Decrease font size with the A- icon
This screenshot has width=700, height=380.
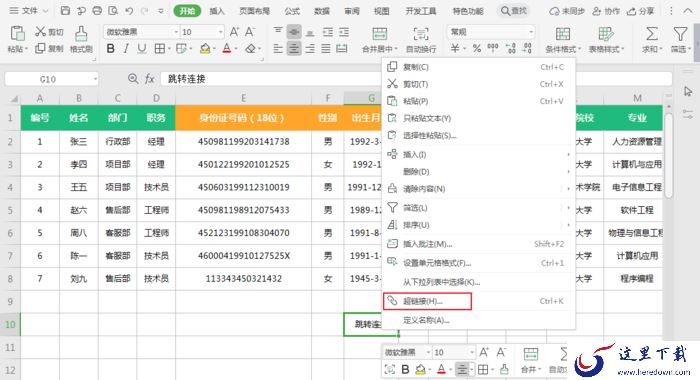click(x=250, y=32)
